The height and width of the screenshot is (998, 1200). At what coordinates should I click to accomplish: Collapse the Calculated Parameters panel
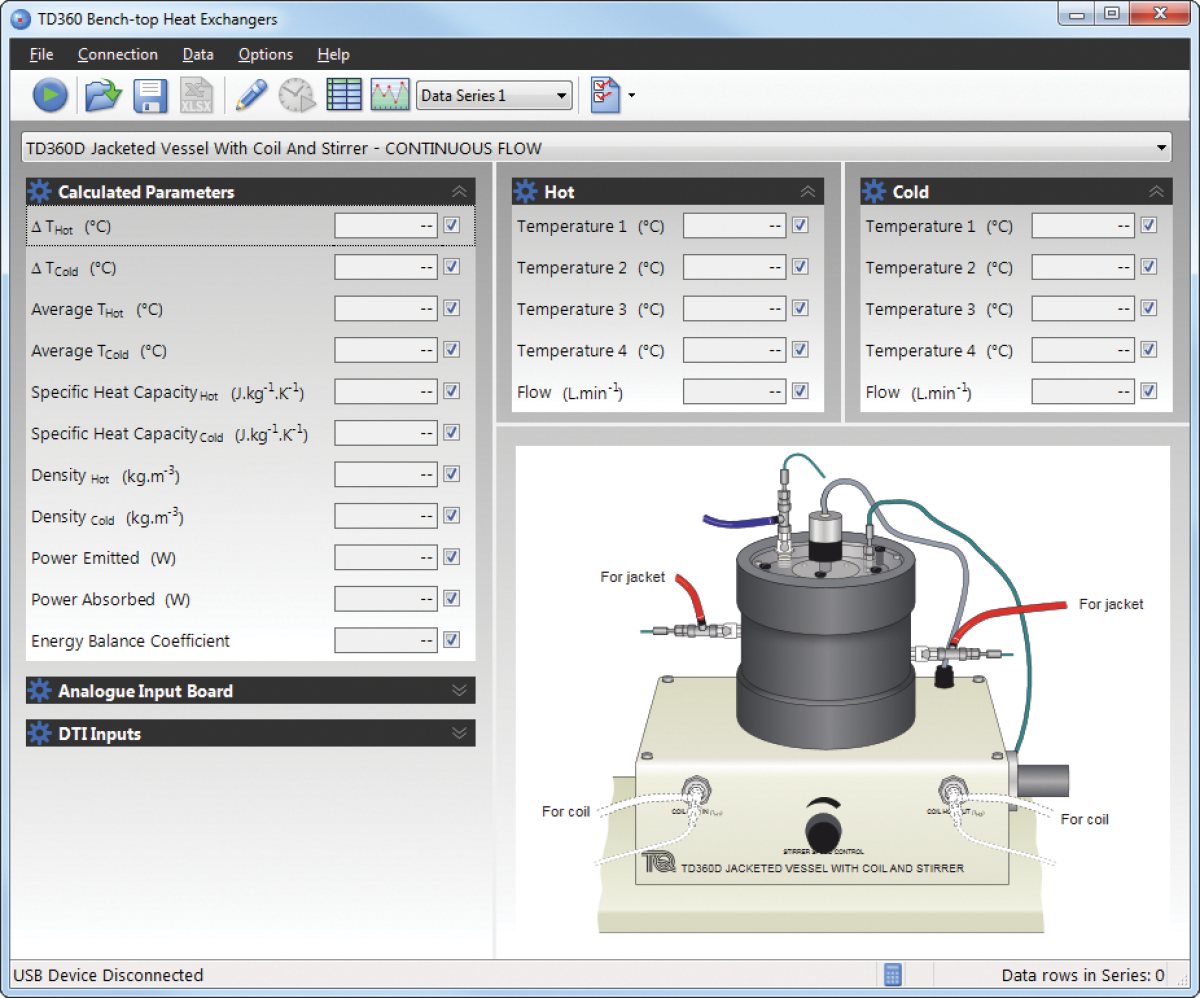459,192
